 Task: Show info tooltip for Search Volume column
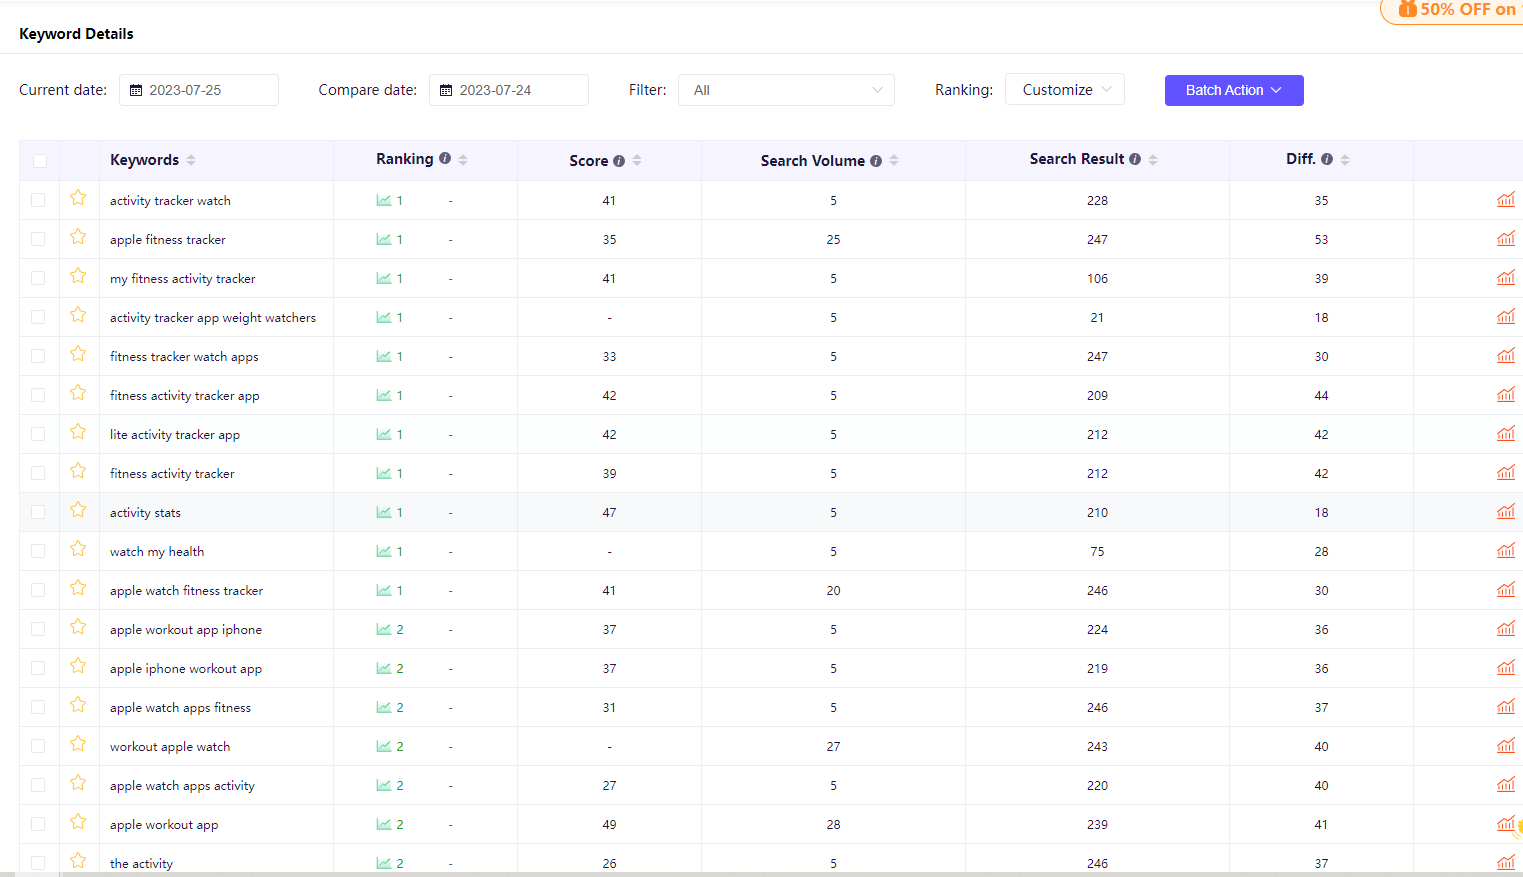pos(876,161)
